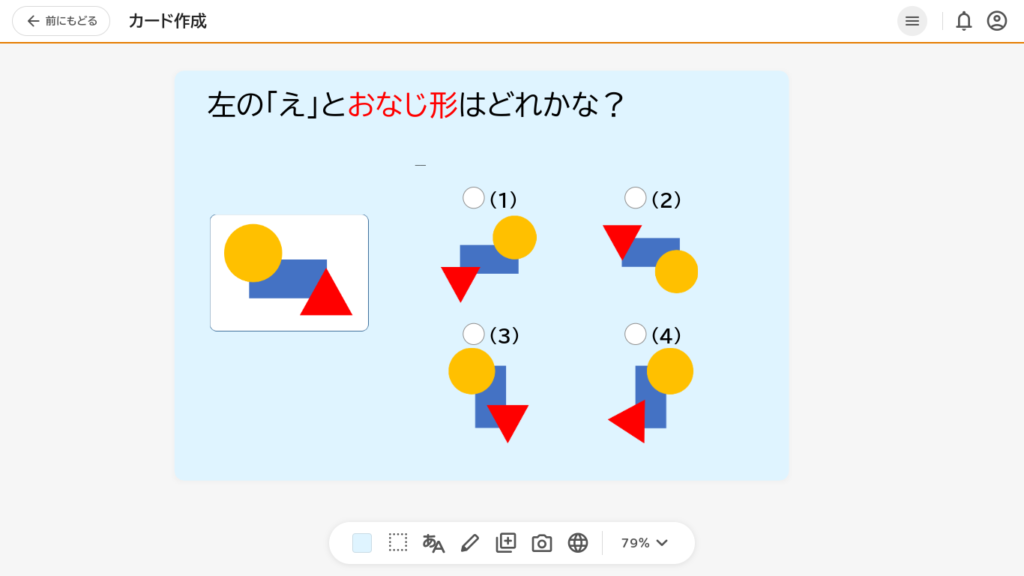Select radio button for option (1)
The width and height of the screenshot is (1024, 576).
pyautogui.click(x=473, y=198)
